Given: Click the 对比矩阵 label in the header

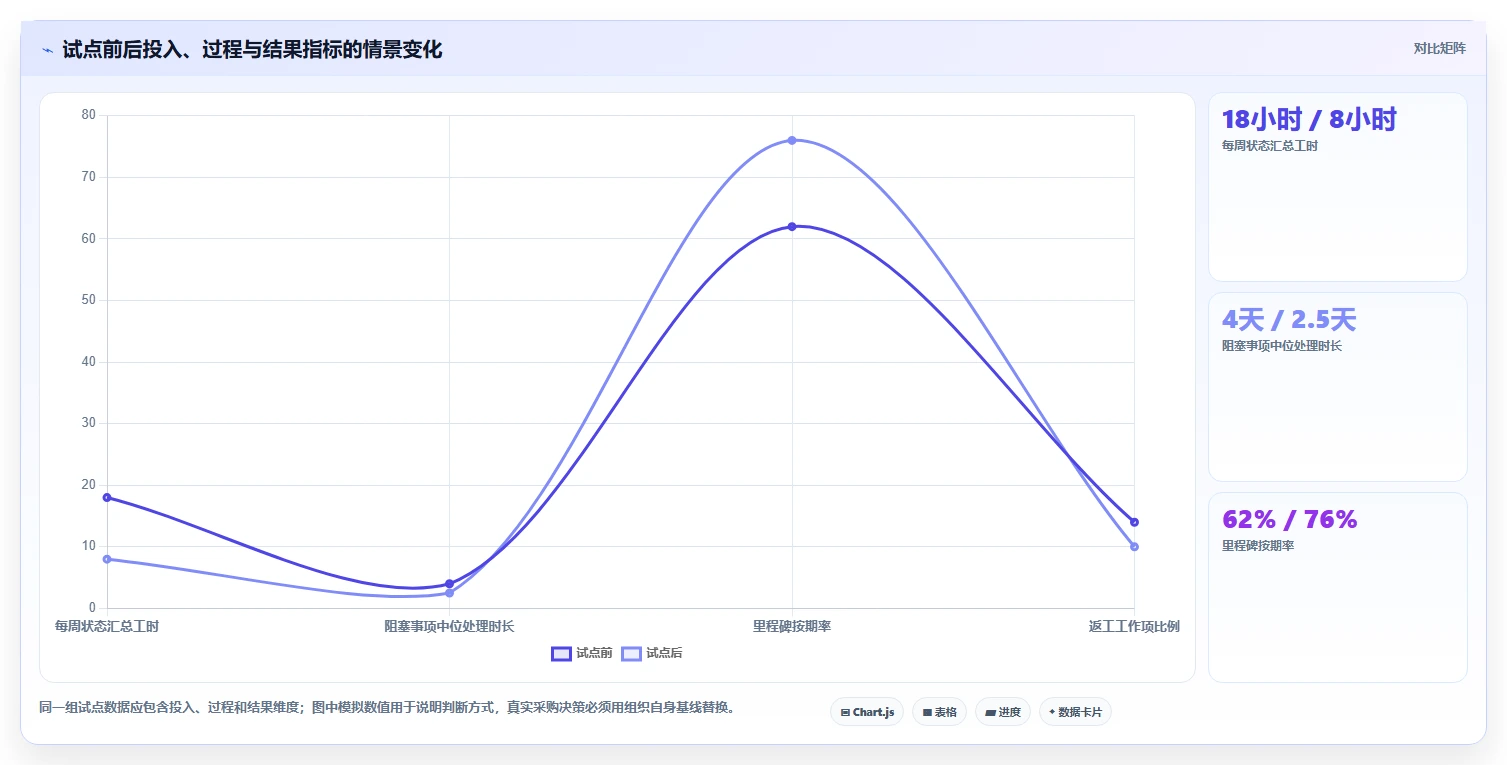Looking at the screenshot, I should (x=1439, y=48).
